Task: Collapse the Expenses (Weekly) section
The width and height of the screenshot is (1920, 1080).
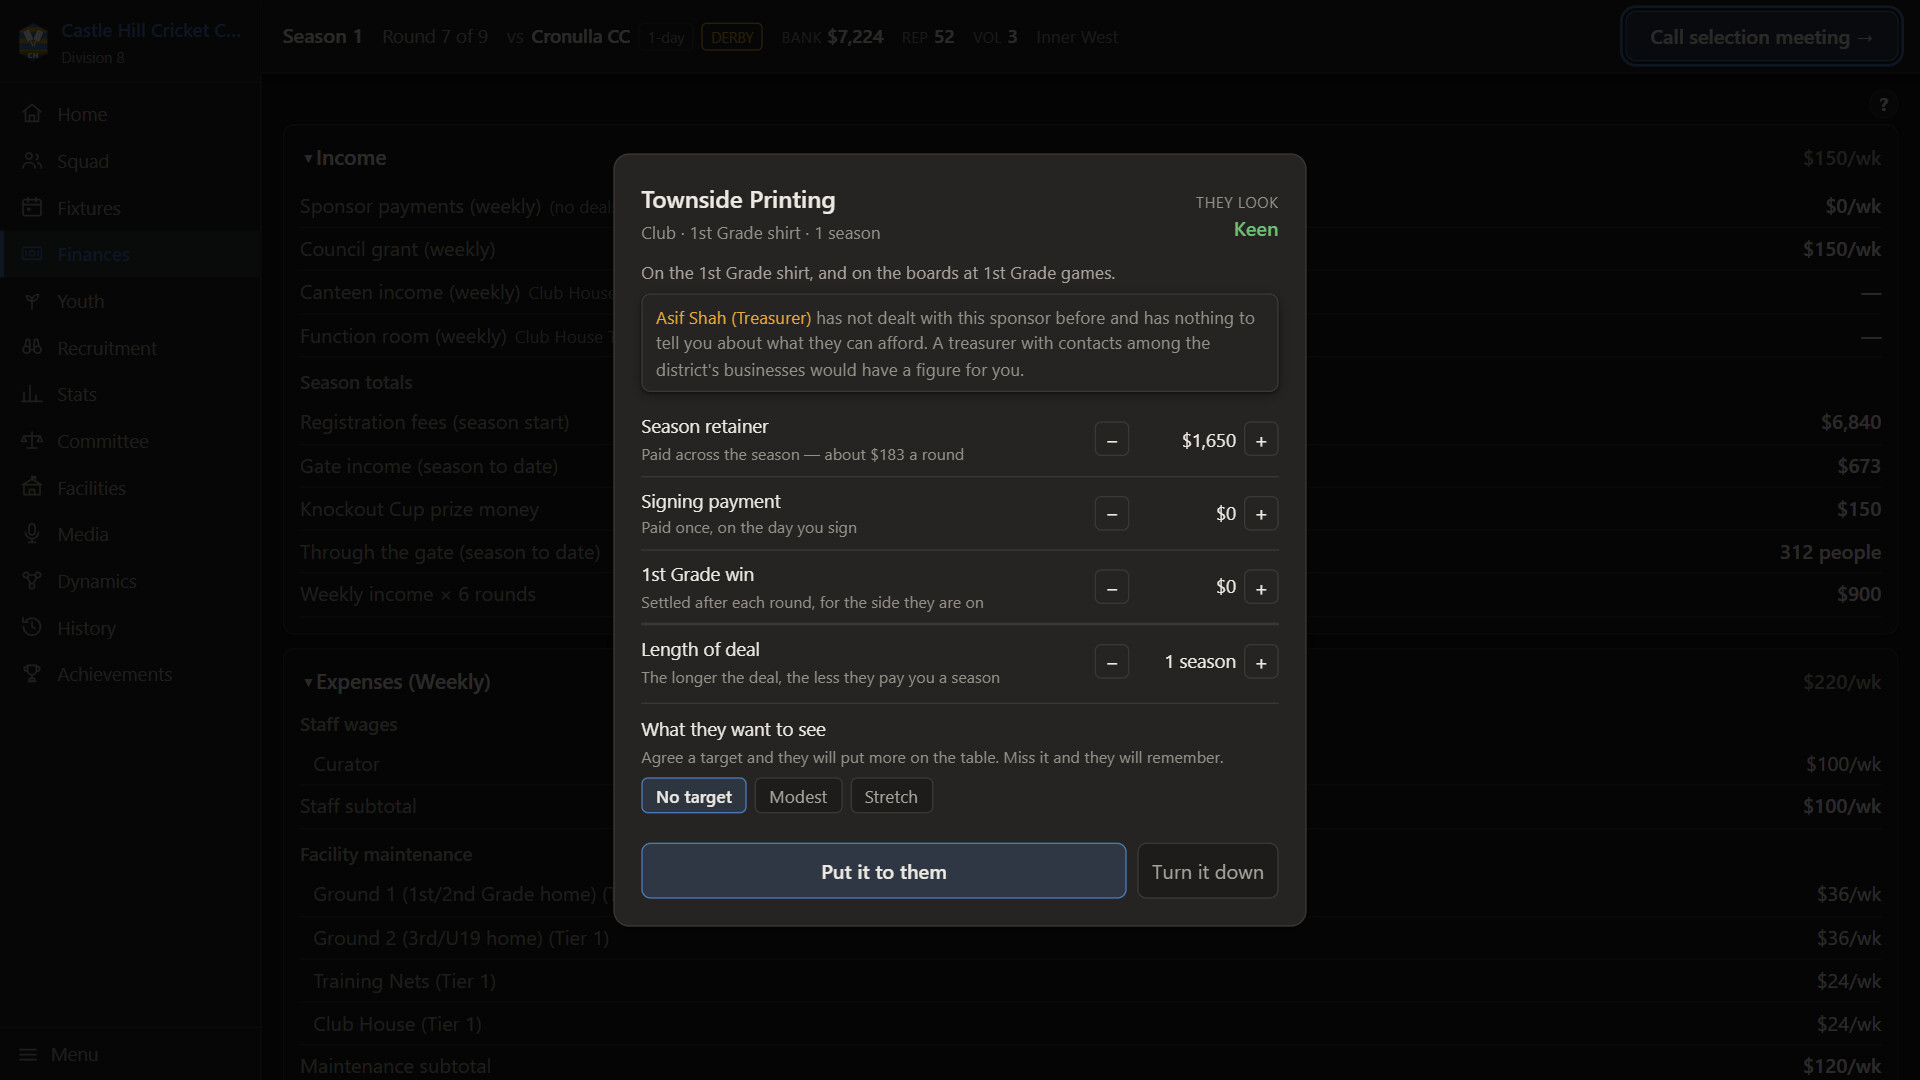Action: coord(308,682)
